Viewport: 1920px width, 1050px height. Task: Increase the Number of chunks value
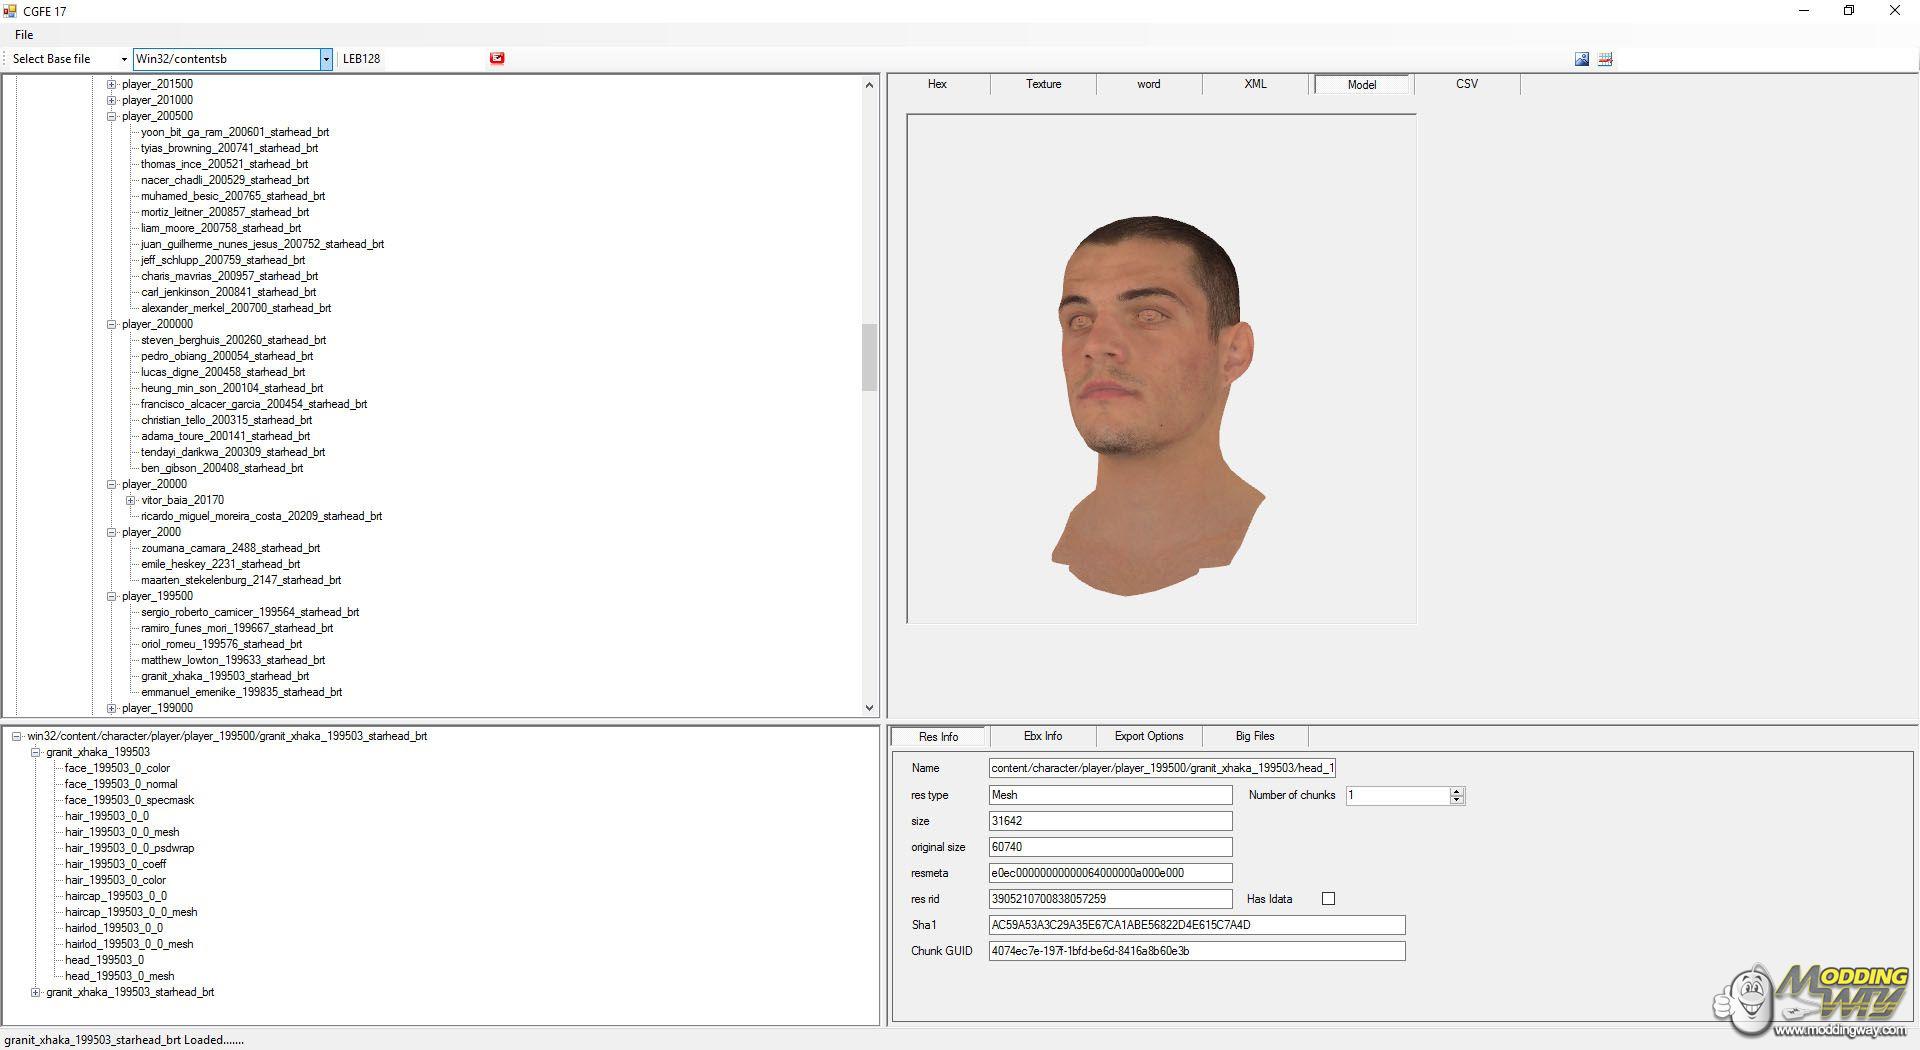pyautogui.click(x=1457, y=791)
